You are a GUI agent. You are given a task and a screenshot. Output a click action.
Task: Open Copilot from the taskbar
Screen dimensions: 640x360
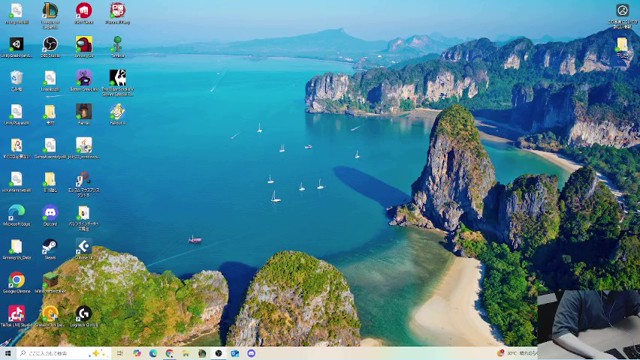pyautogui.click(x=137, y=353)
